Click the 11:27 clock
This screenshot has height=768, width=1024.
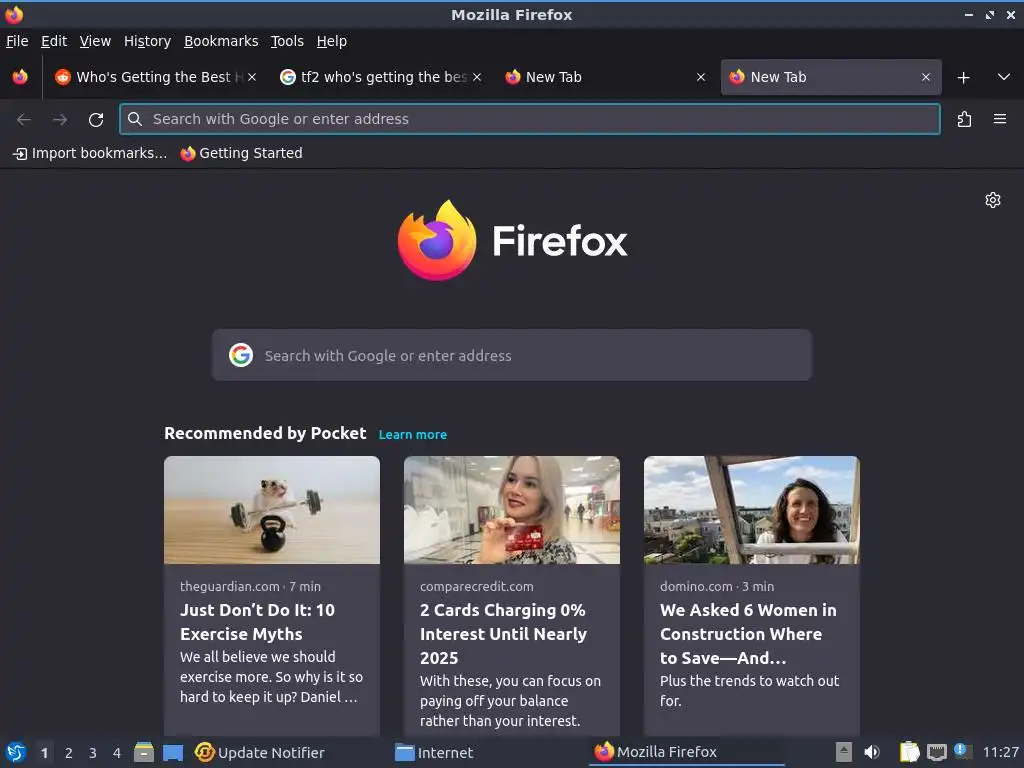coord(1000,752)
